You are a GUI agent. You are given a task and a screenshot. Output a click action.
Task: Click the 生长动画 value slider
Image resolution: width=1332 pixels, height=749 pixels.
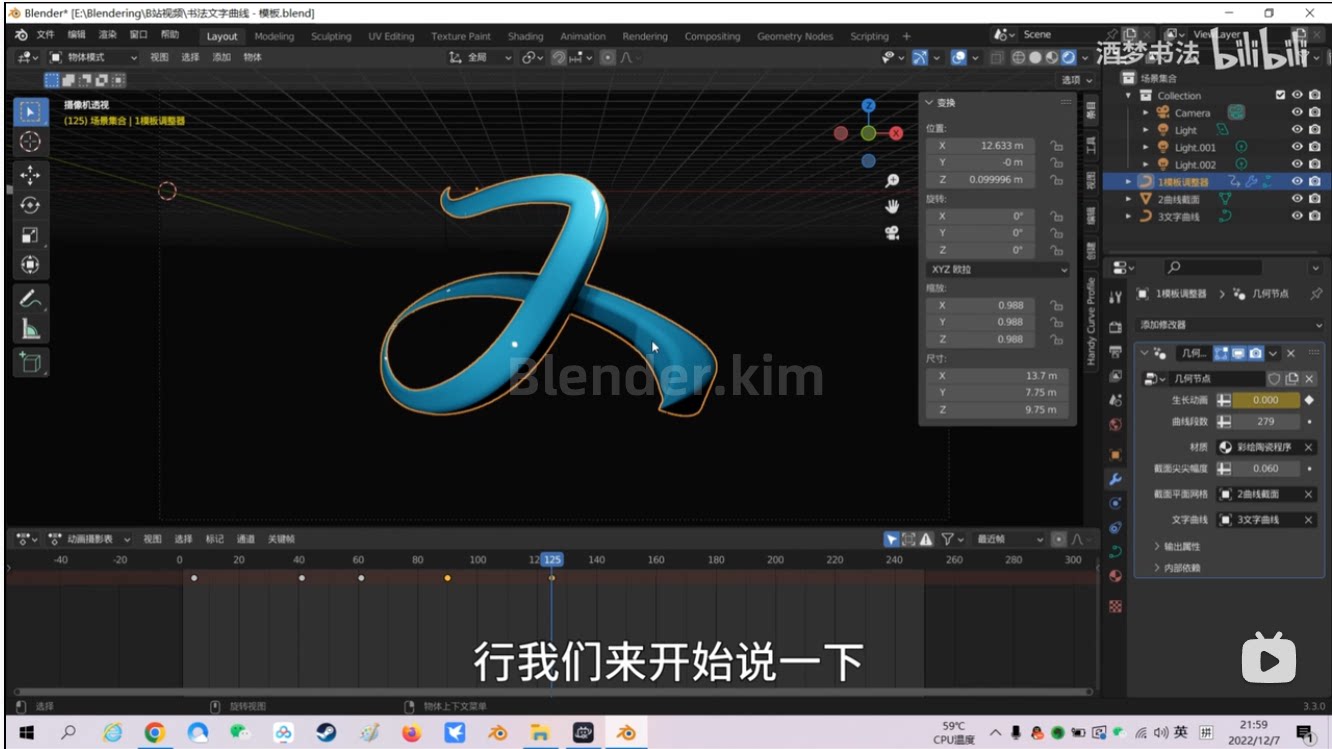tap(1265, 400)
